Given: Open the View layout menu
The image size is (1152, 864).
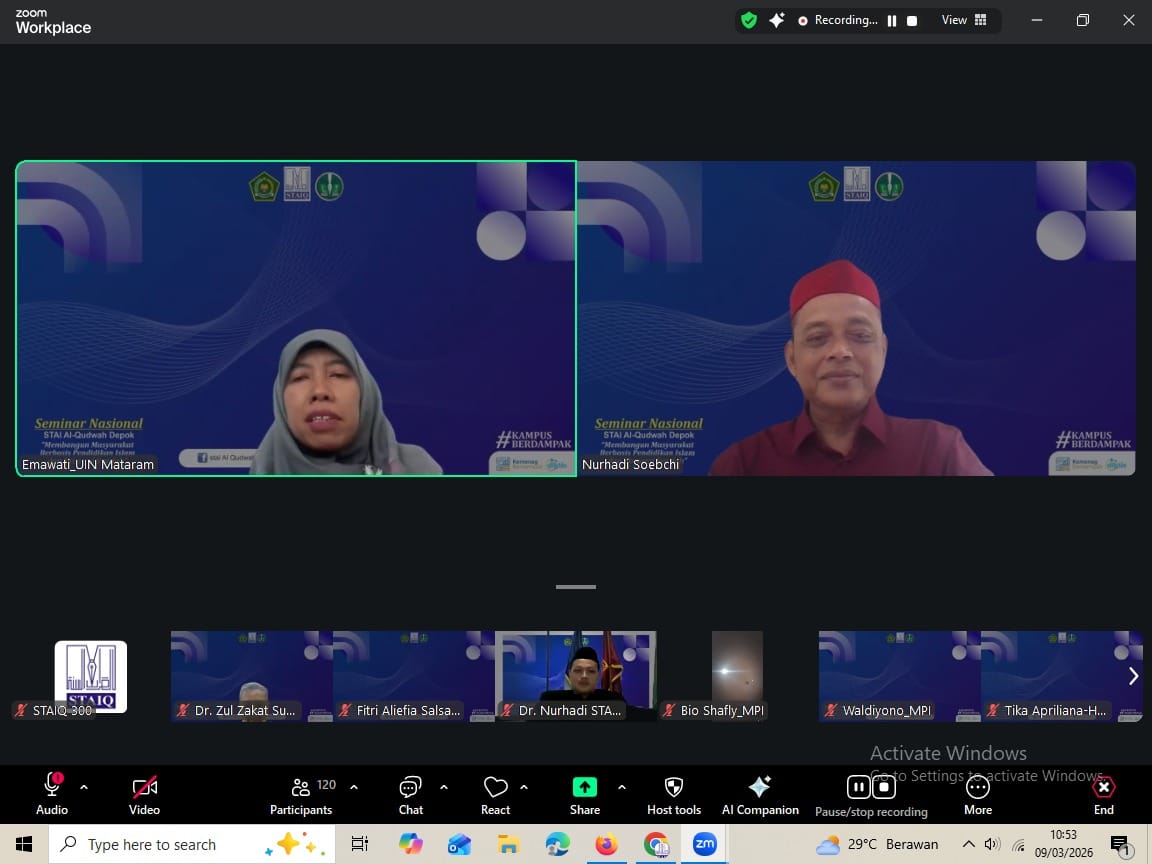Looking at the screenshot, I should click(x=964, y=20).
